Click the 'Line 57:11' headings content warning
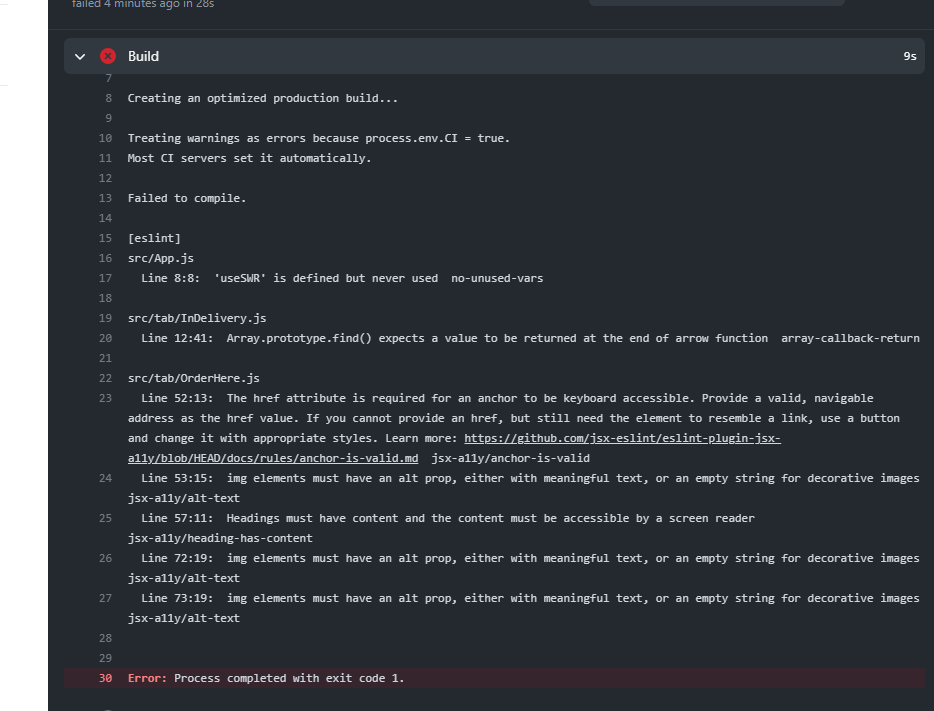This screenshot has height=711, width=934. [441, 528]
